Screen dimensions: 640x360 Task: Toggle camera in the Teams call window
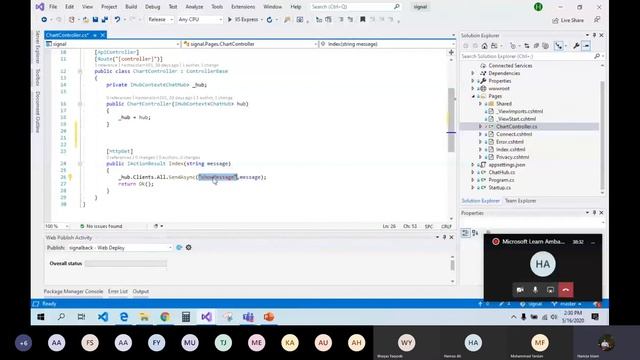(520, 290)
